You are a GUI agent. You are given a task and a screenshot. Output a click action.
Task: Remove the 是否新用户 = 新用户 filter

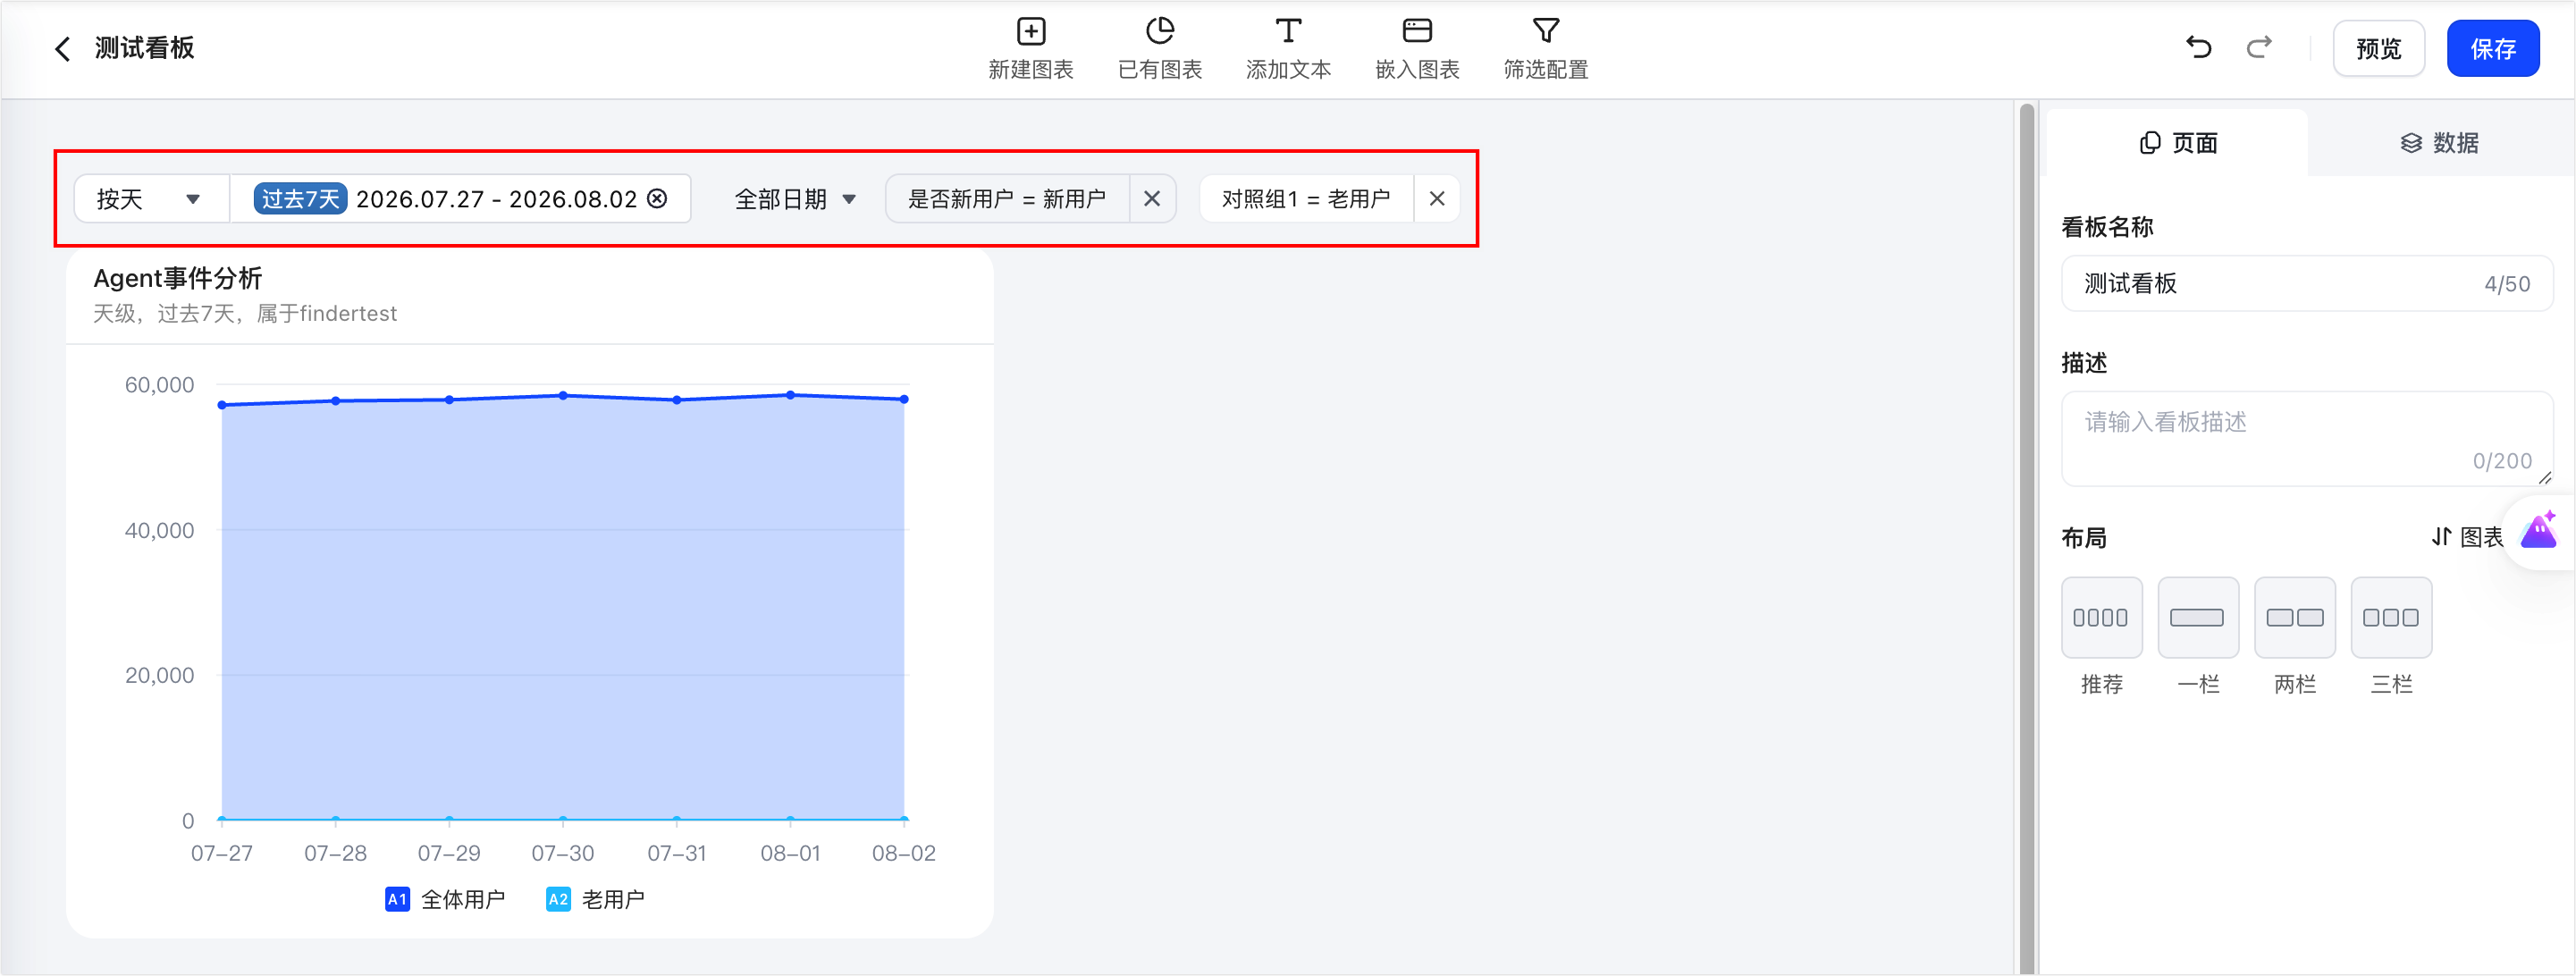tap(1151, 198)
